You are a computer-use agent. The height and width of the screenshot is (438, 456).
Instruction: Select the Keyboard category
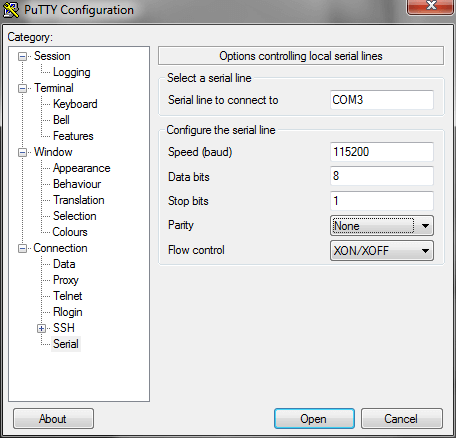75,104
